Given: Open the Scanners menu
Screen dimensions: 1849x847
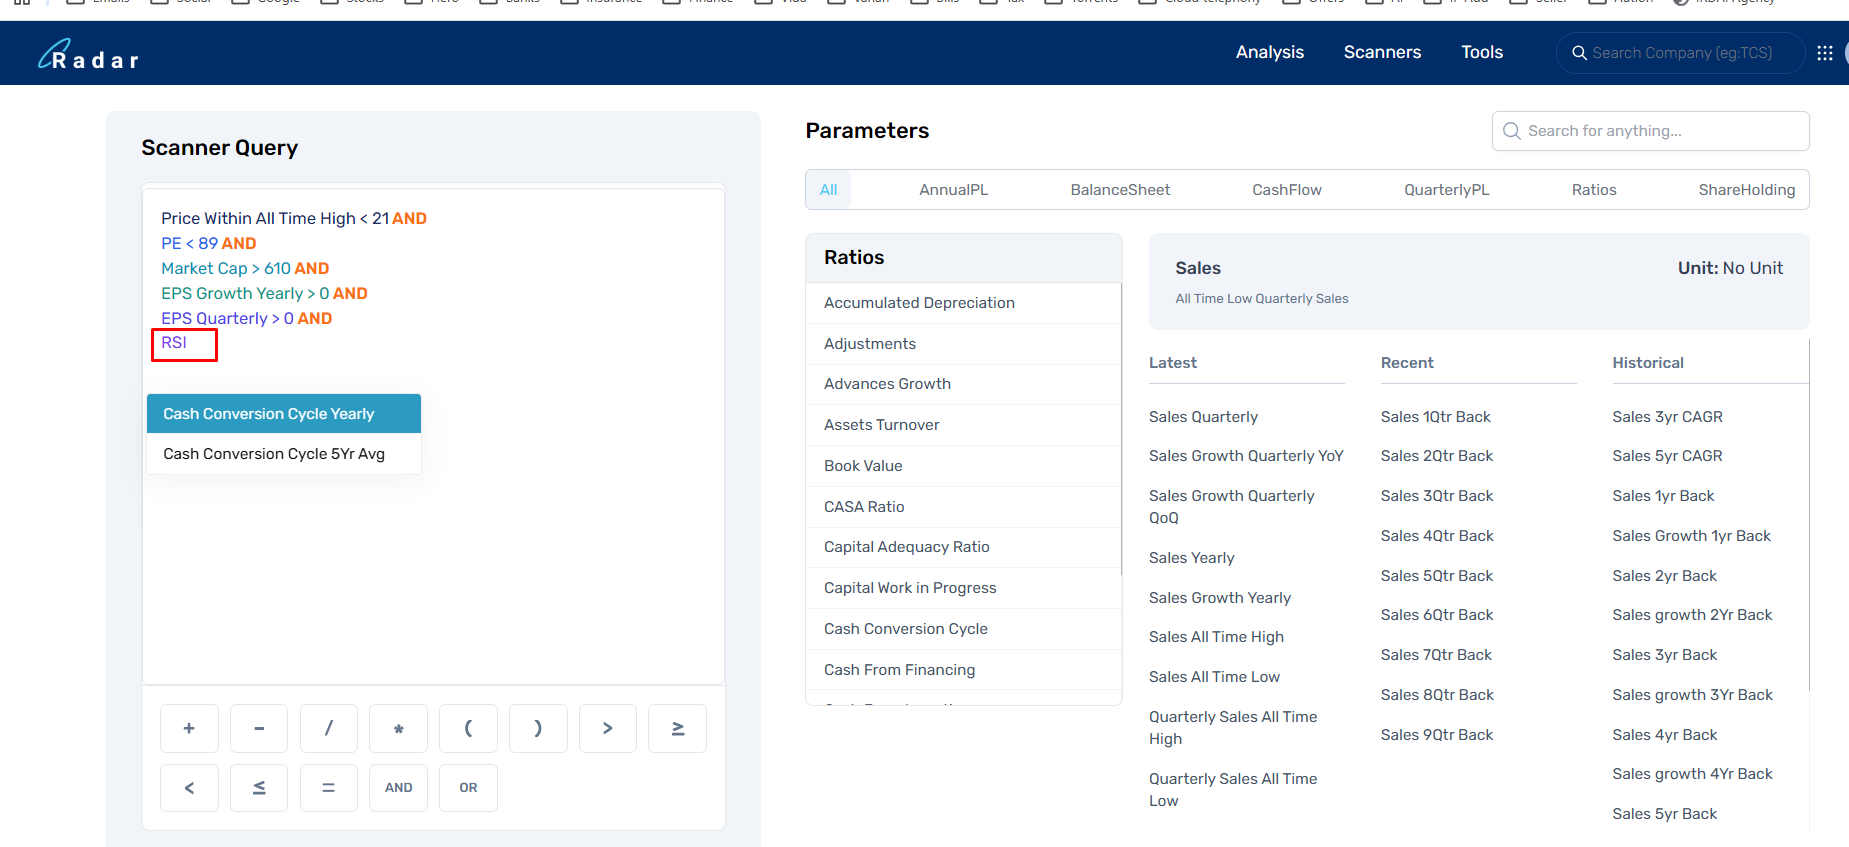Looking at the screenshot, I should click(x=1382, y=52).
